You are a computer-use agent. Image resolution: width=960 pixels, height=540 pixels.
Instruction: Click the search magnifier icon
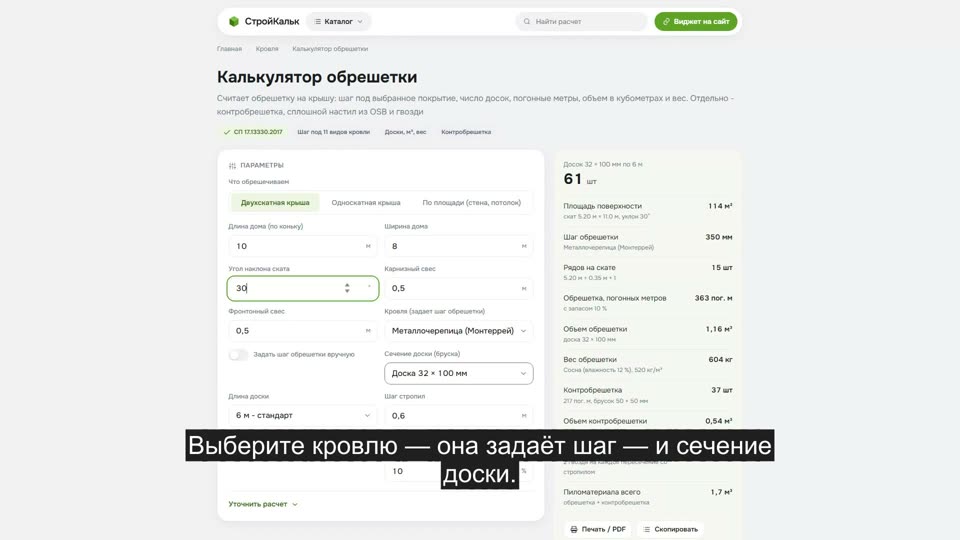[527, 21]
